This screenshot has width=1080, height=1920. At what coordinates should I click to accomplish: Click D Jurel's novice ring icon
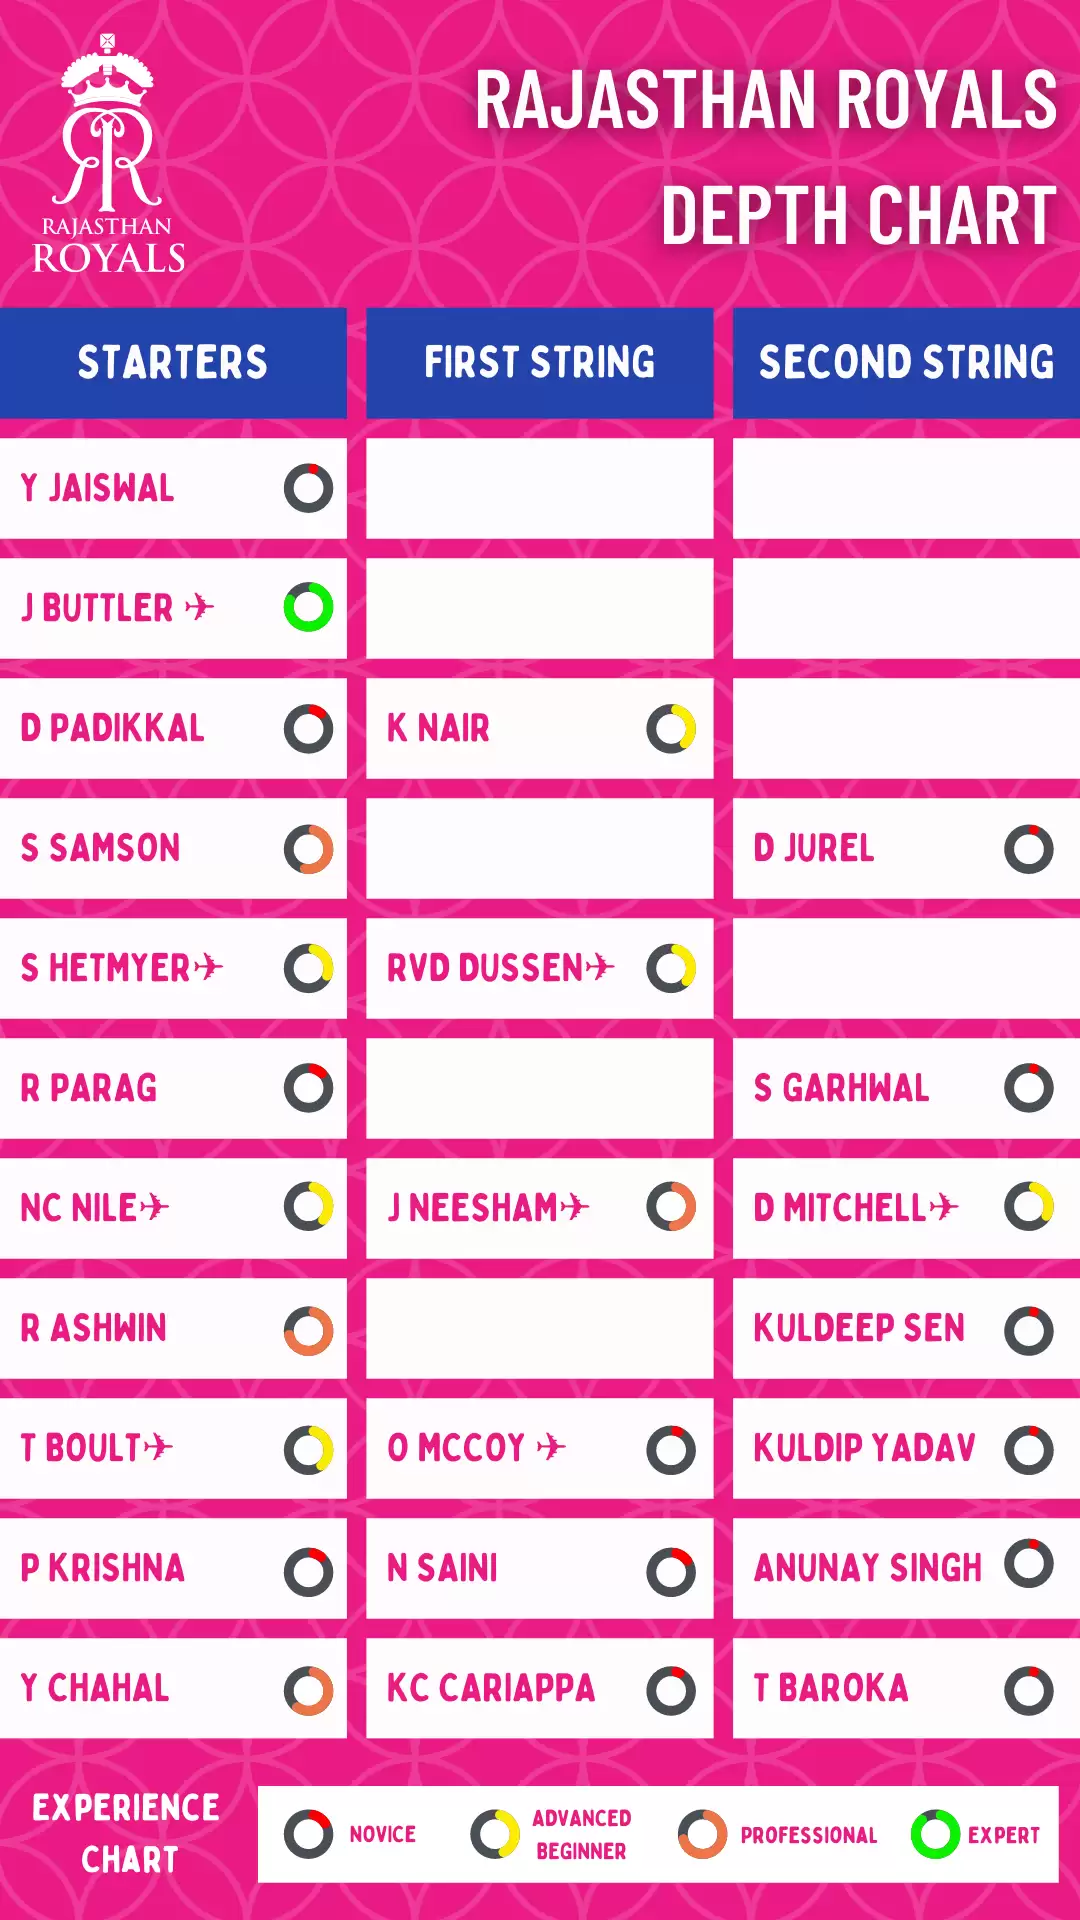click(x=1029, y=849)
